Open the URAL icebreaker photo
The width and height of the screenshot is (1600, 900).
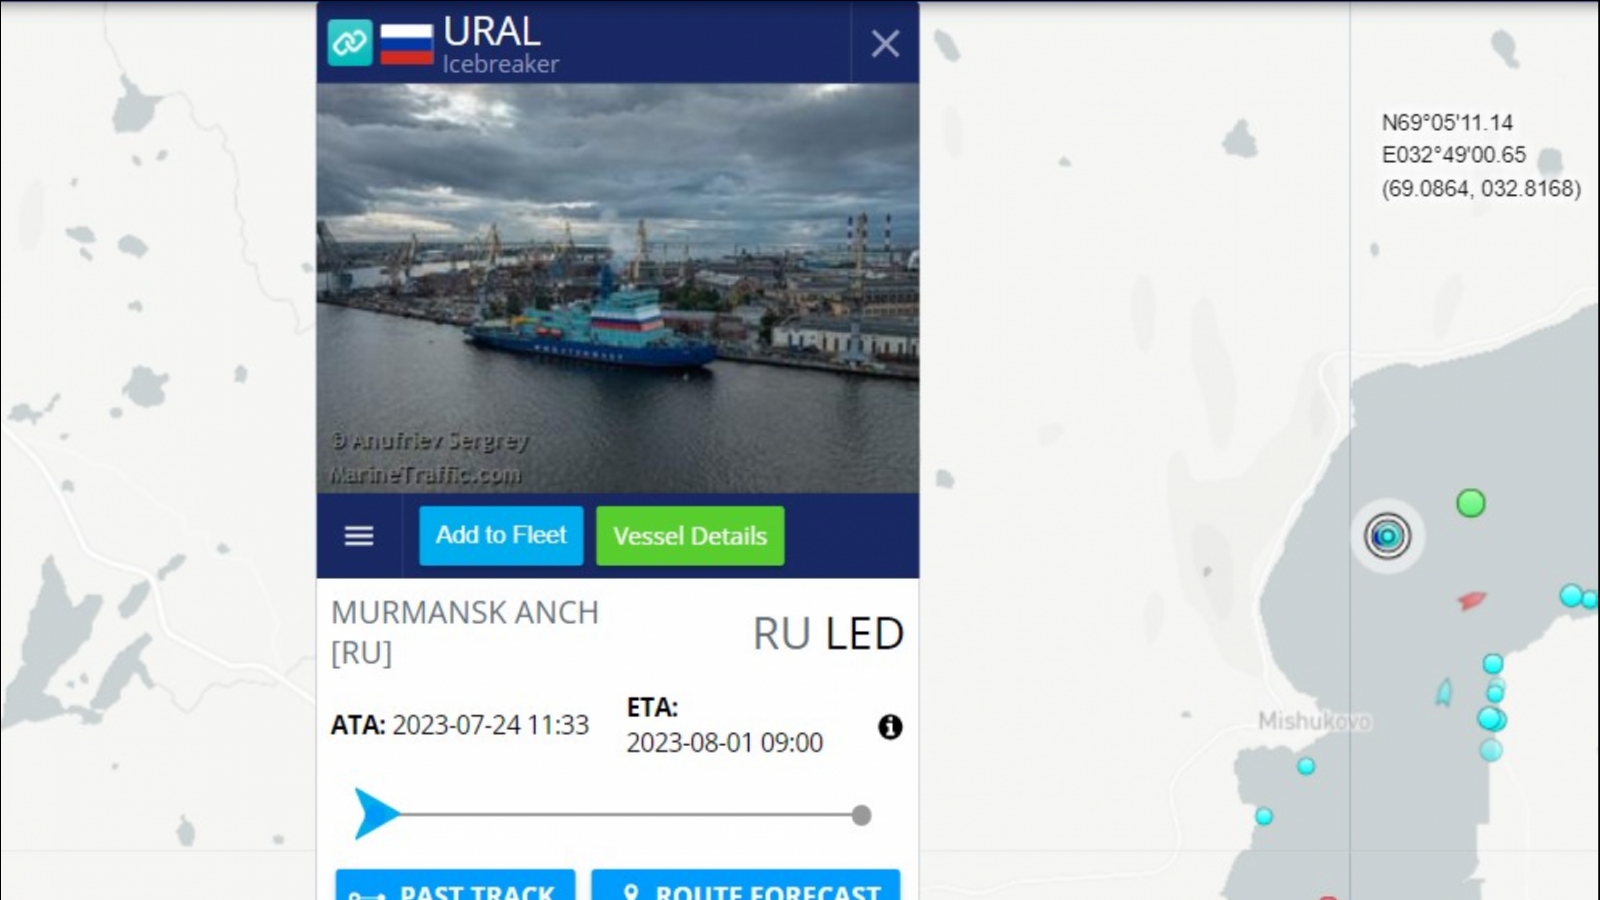(x=618, y=288)
